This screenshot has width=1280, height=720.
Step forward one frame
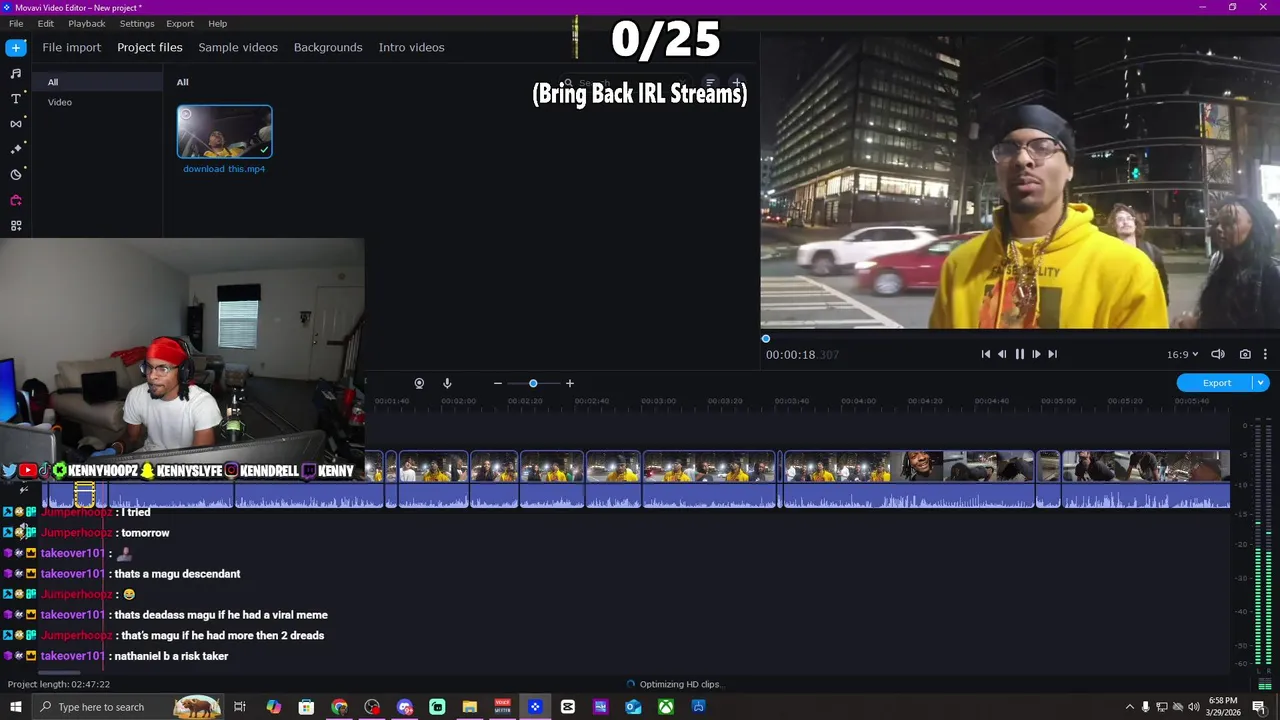[1036, 354]
